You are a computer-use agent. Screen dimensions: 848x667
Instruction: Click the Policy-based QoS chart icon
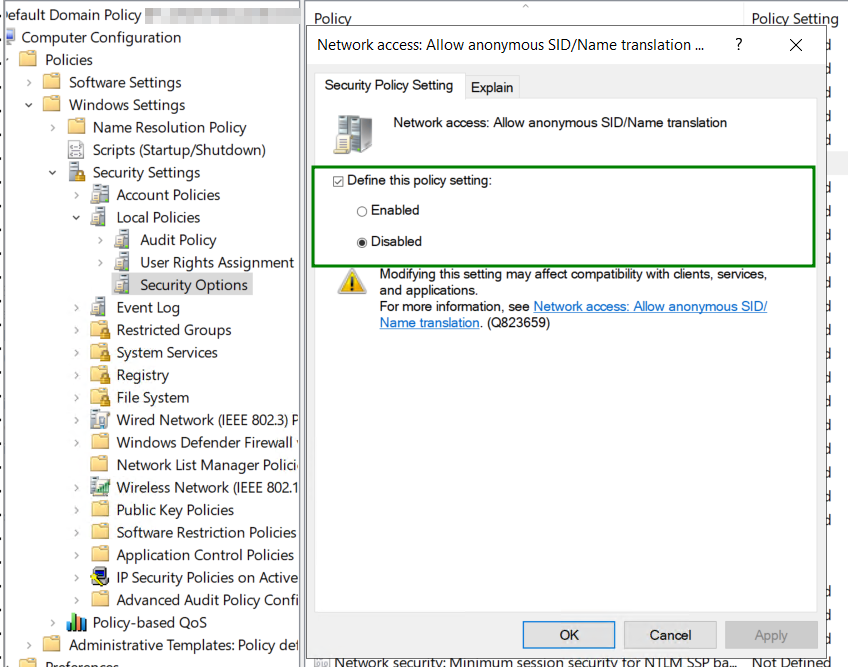tap(77, 622)
